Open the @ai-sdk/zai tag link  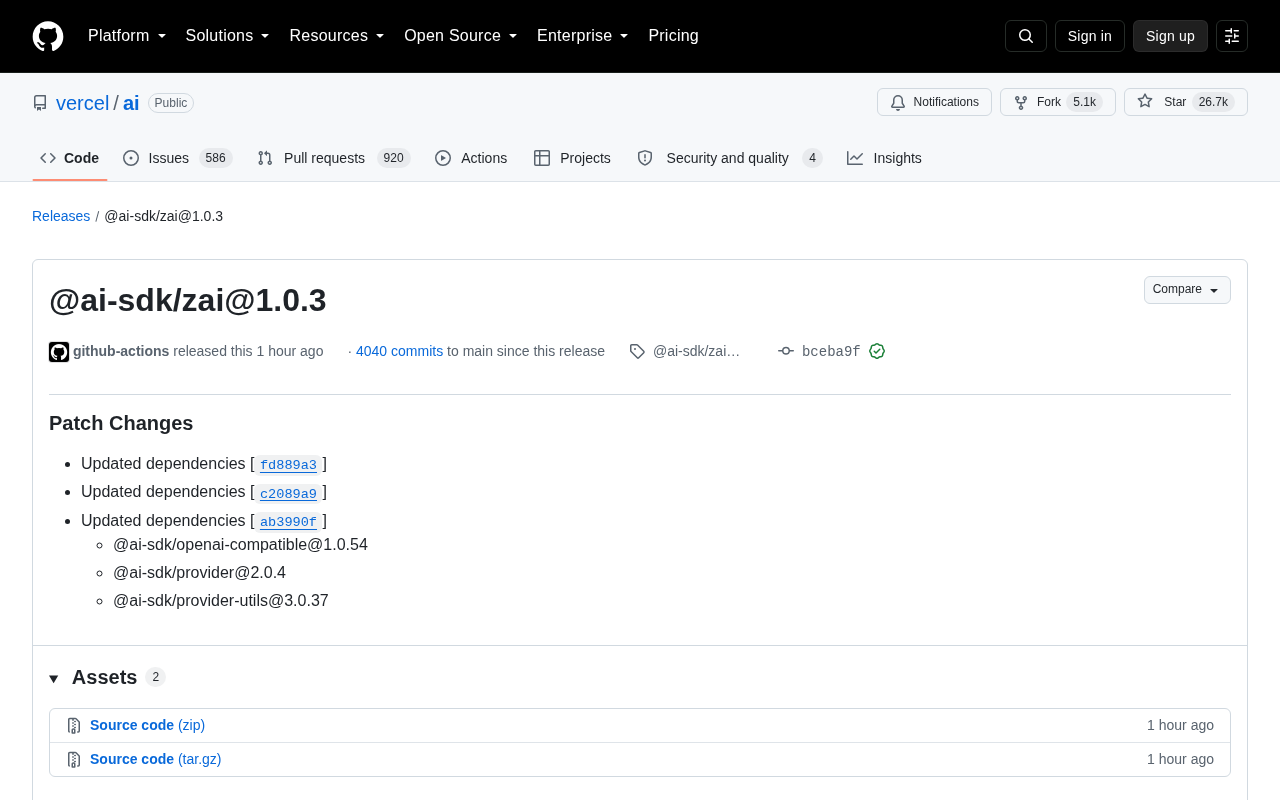[696, 351]
